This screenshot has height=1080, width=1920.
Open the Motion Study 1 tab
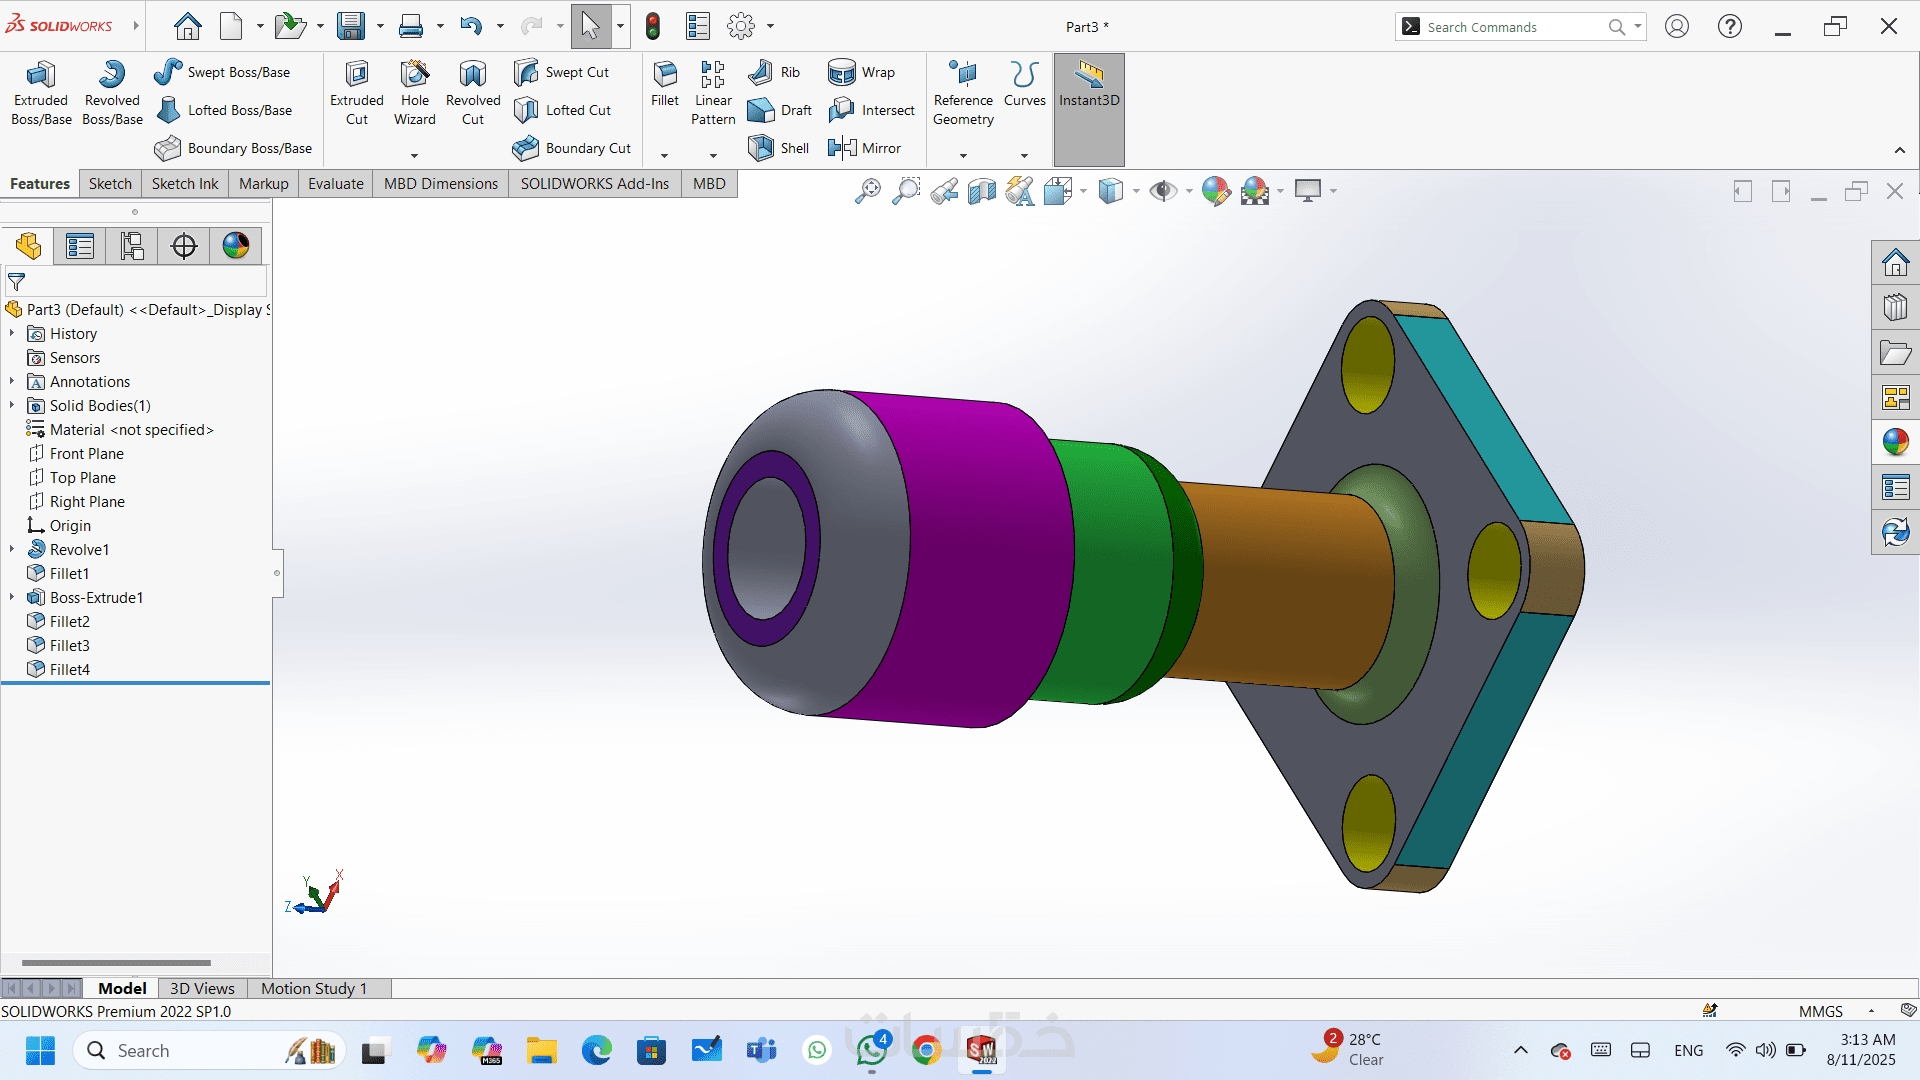pyautogui.click(x=314, y=988)
